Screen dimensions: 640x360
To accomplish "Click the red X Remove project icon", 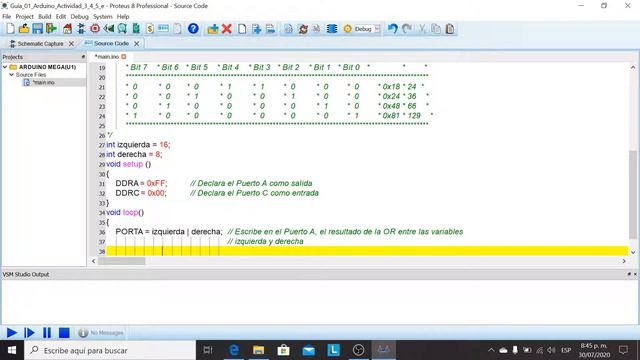I will point(227,29).
